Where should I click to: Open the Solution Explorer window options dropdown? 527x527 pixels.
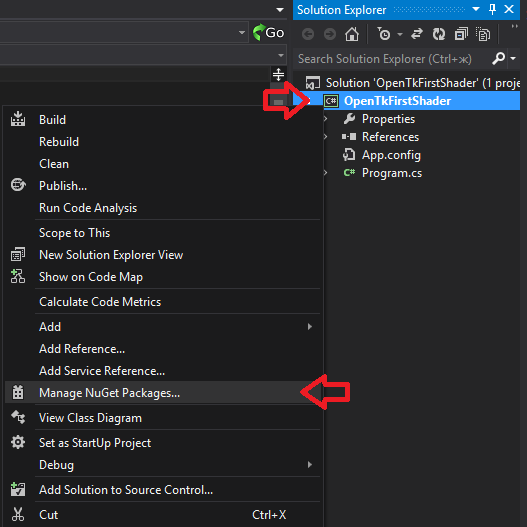pos(476,9)
